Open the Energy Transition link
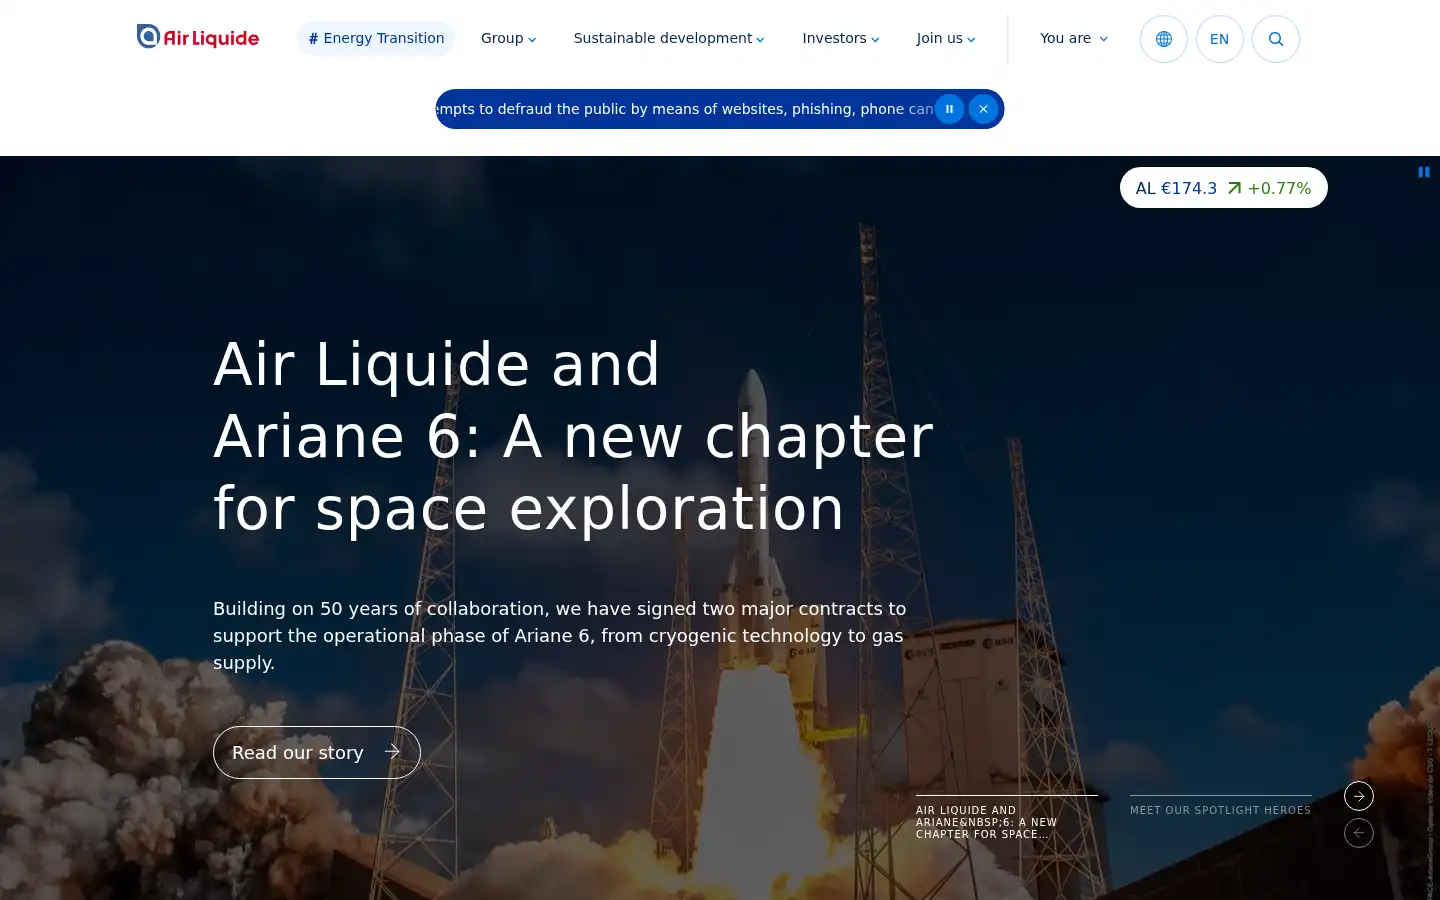Image resolution: width=1440 pixels, height=900 pixels. coord(376,38)
